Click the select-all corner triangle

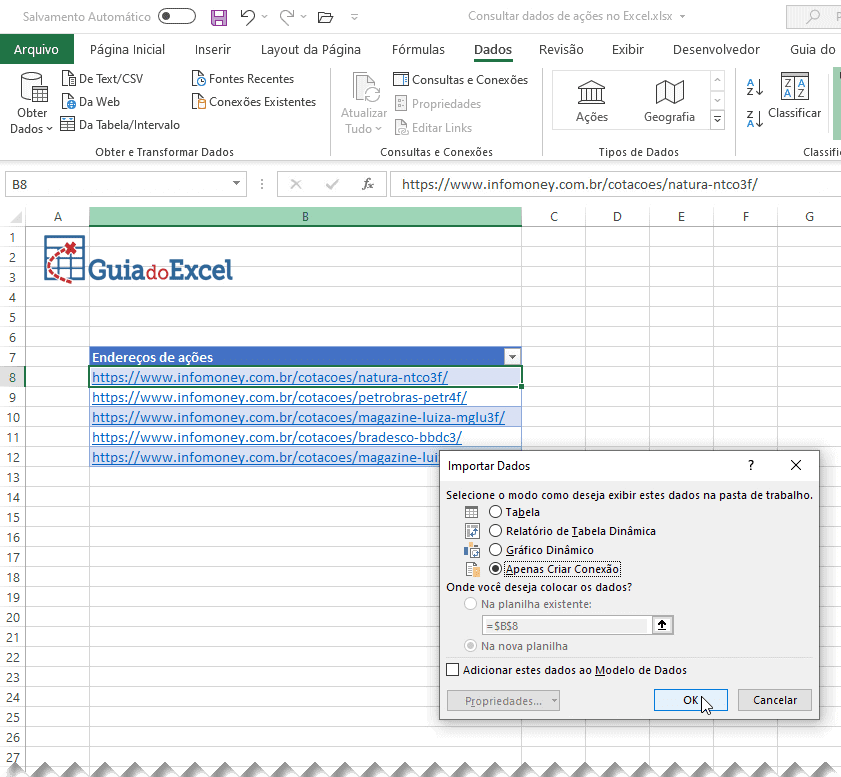(17, 217)
